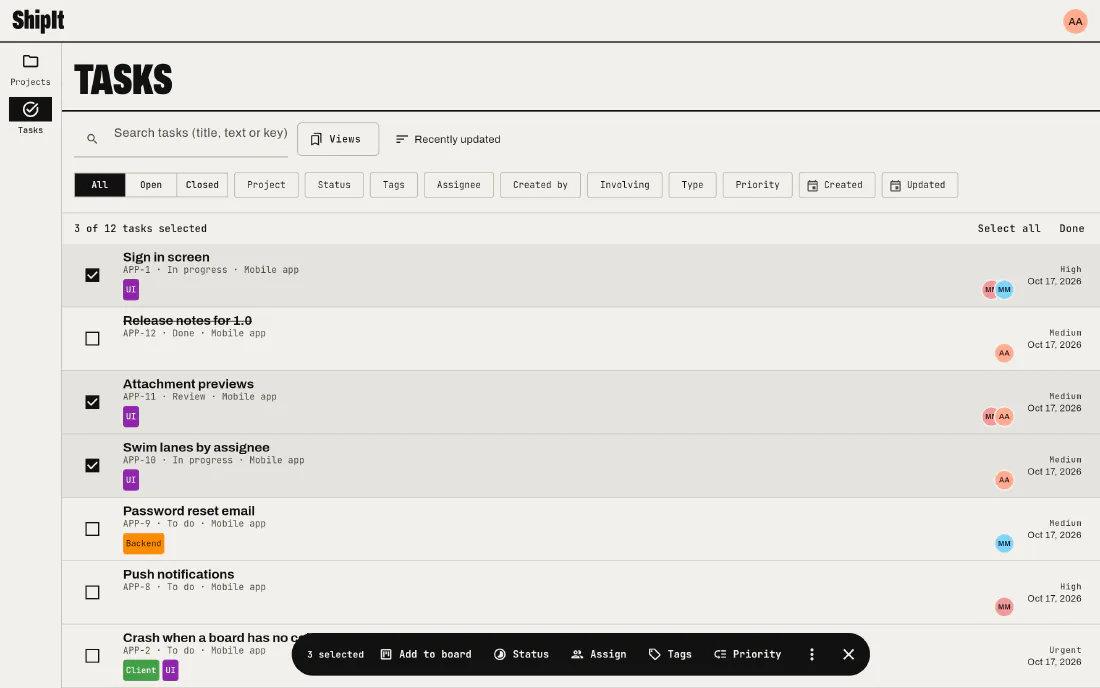Open more actions three-dot menu in selection bar
The image size is (1100, 688).
coord(812,654)
